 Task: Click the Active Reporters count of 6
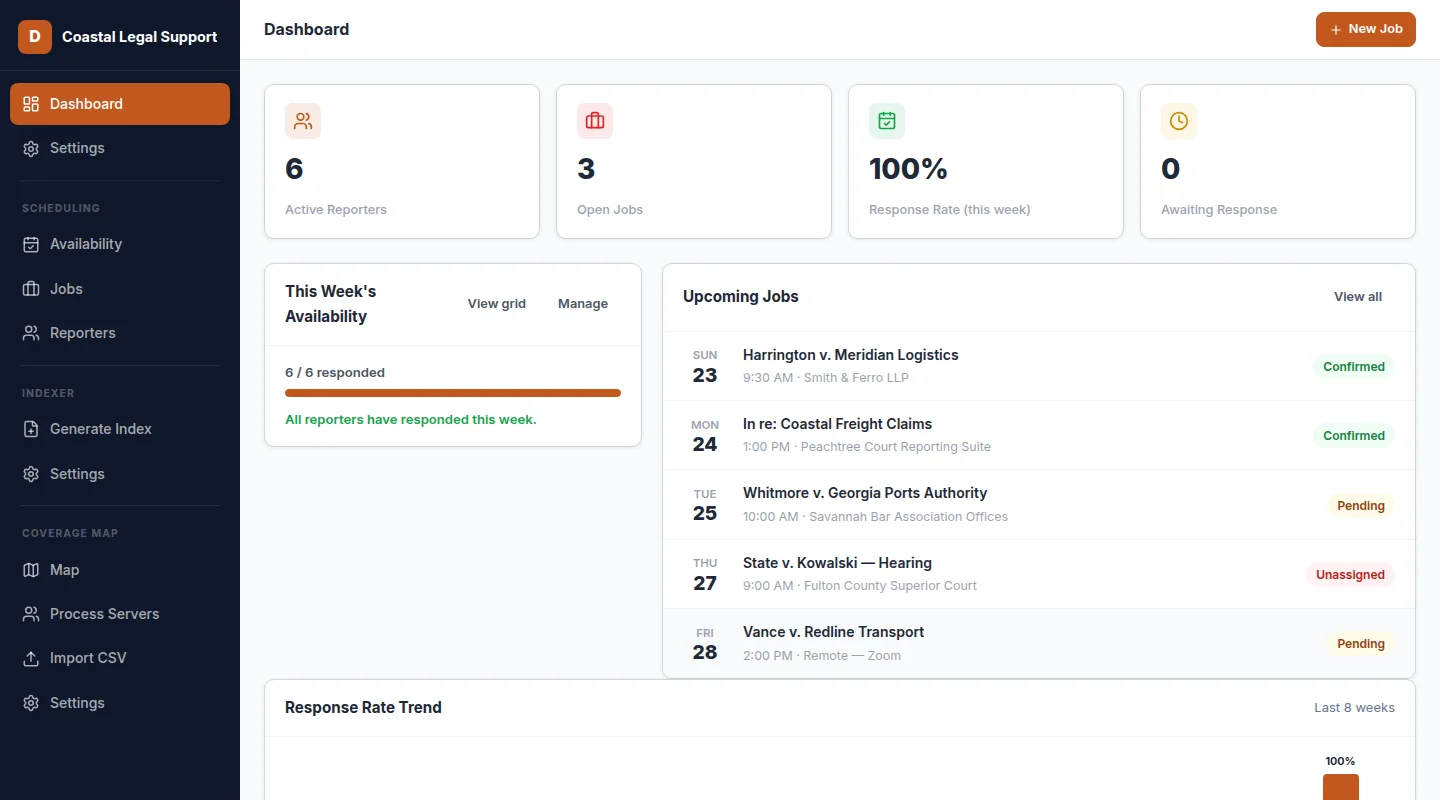point(294,169)
